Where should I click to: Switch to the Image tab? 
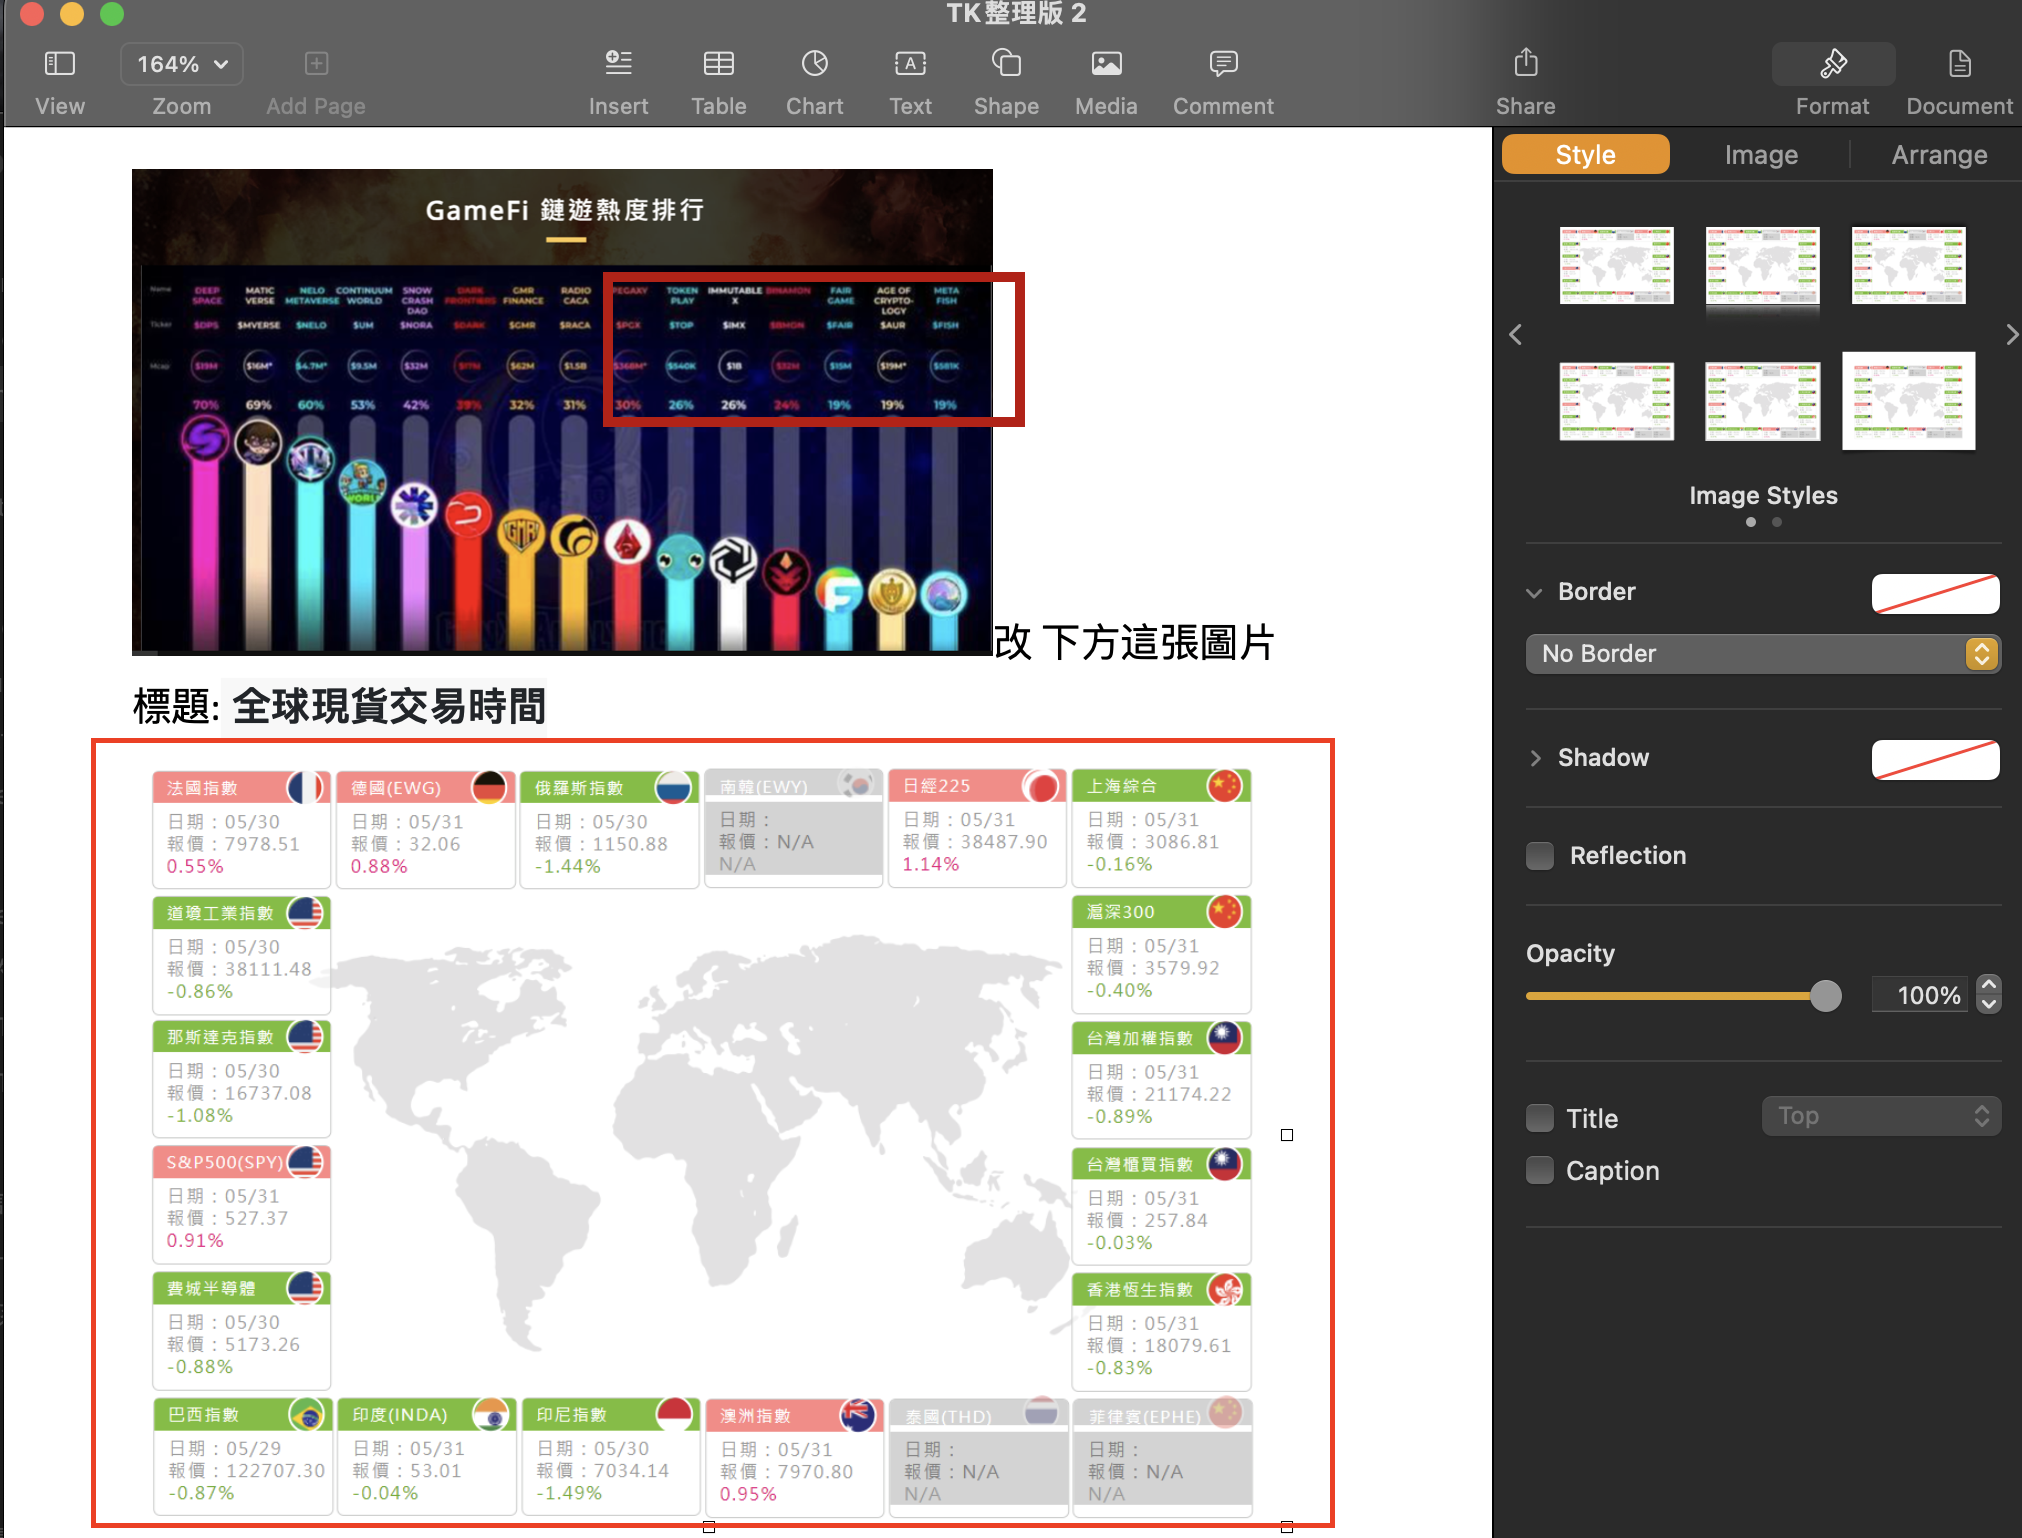(1761, 155)
